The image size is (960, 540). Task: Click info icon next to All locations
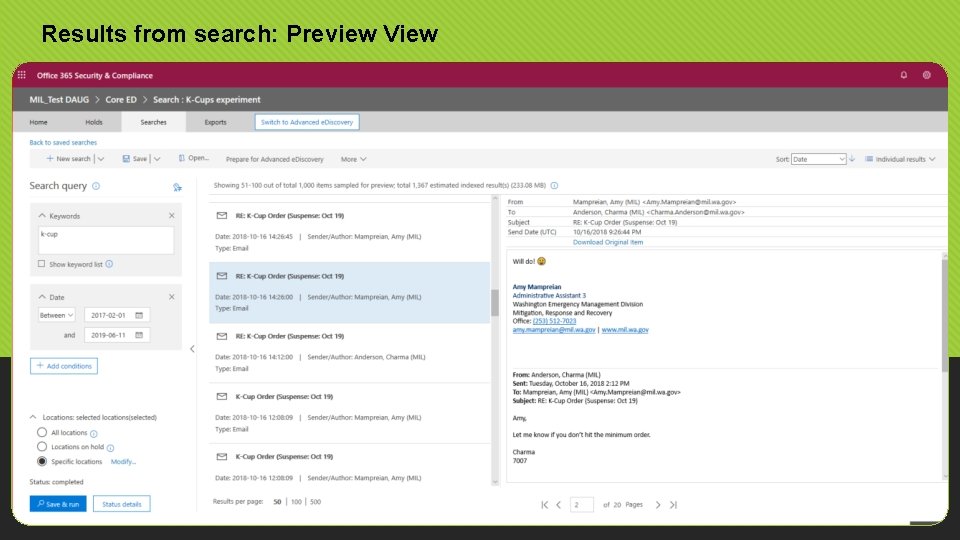click(94, 433)
